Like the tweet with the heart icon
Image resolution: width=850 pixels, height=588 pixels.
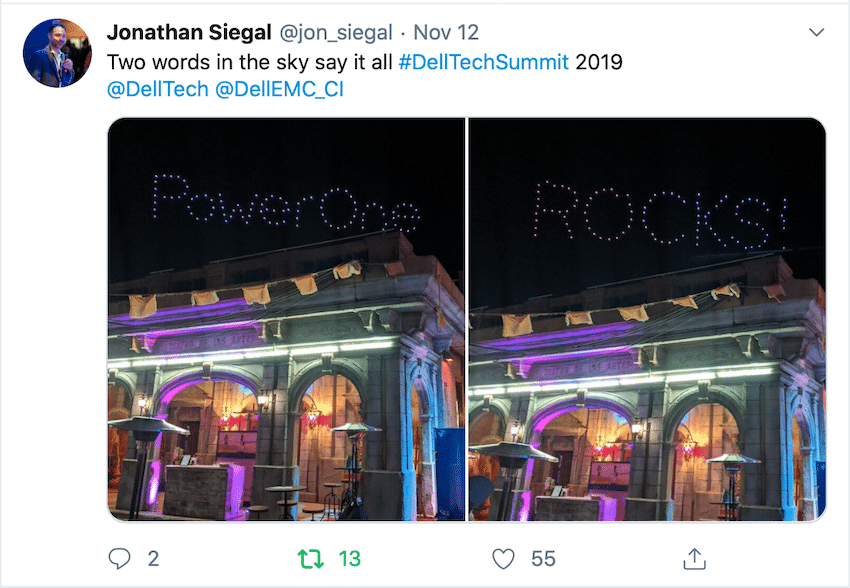[503, 559]
